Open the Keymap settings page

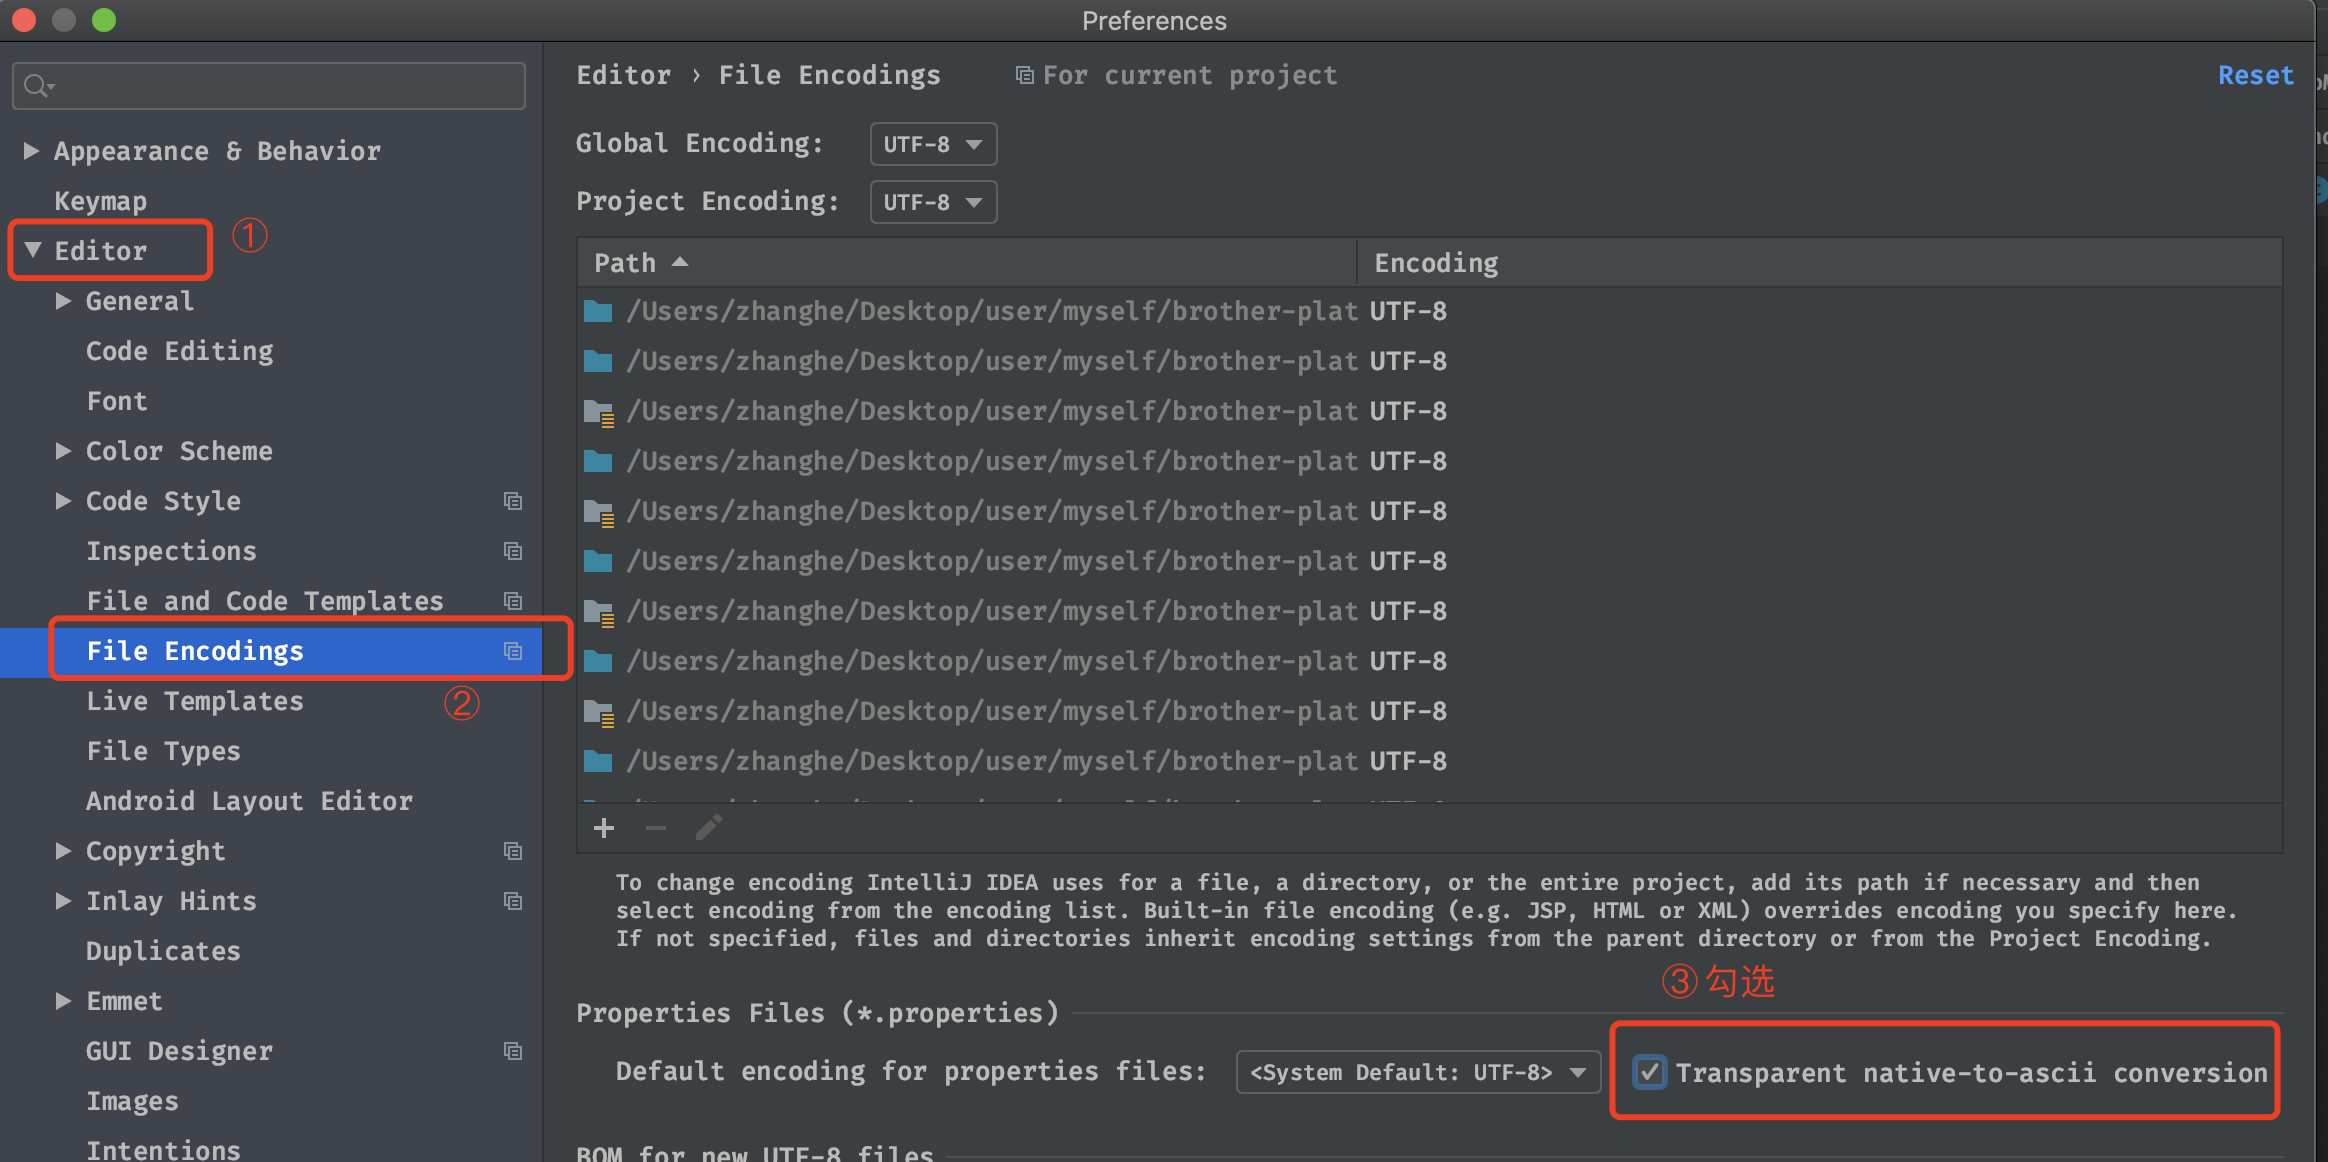coord(100,201)
